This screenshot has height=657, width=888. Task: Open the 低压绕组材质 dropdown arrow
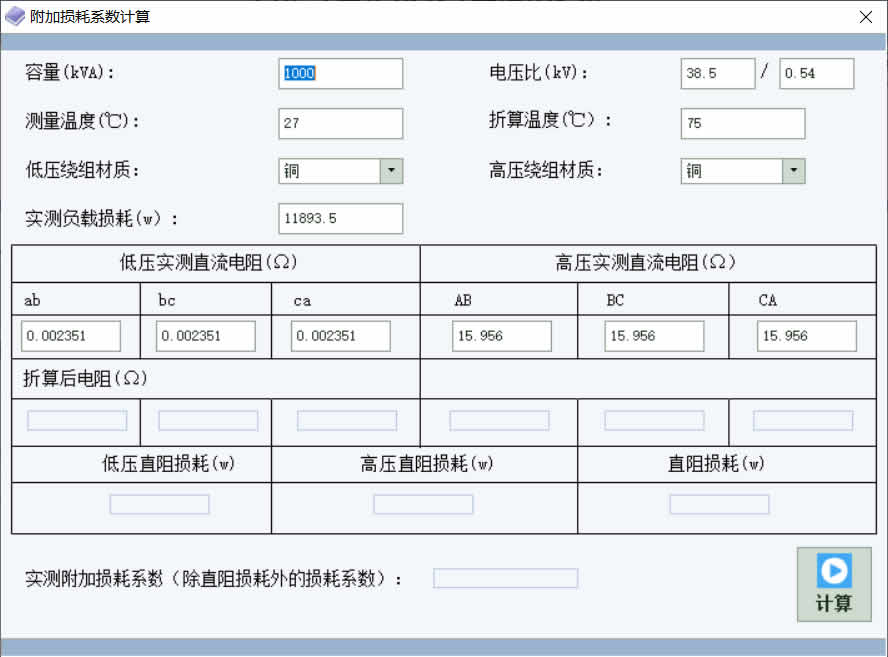click(x=391, y=170)
